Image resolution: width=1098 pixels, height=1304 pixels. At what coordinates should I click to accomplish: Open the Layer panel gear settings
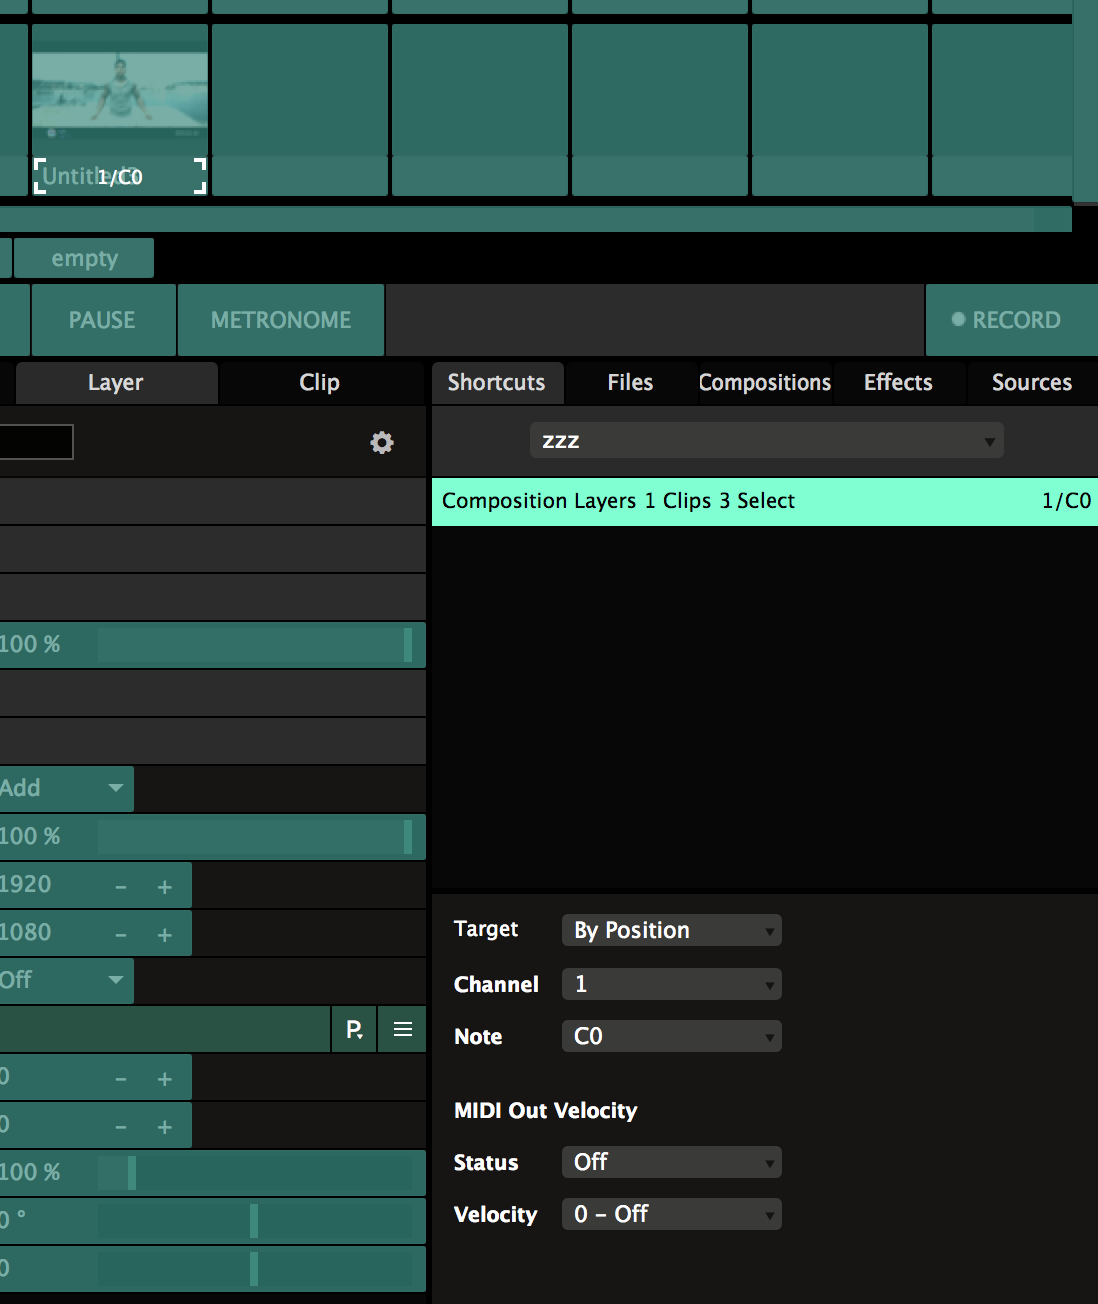click(382, 442)
